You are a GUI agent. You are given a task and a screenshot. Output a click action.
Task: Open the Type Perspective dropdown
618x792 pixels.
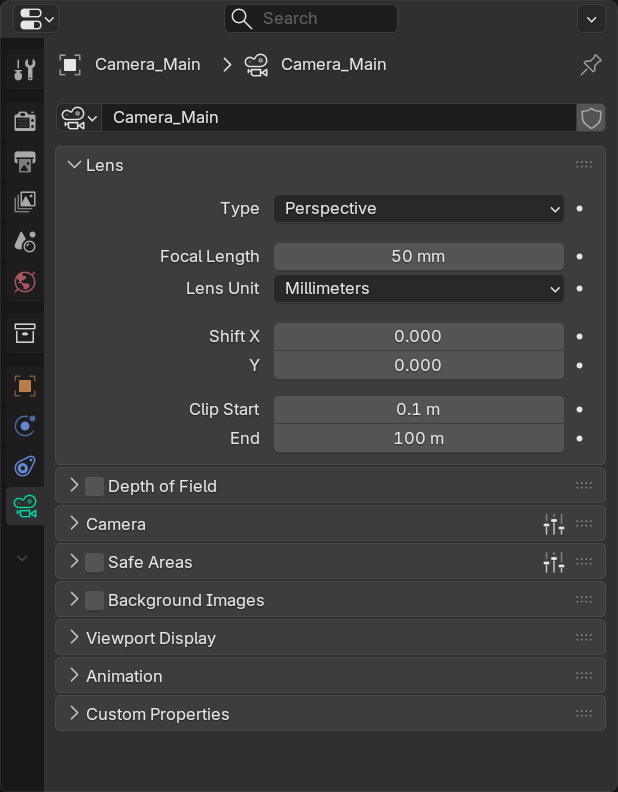[419, 209]
